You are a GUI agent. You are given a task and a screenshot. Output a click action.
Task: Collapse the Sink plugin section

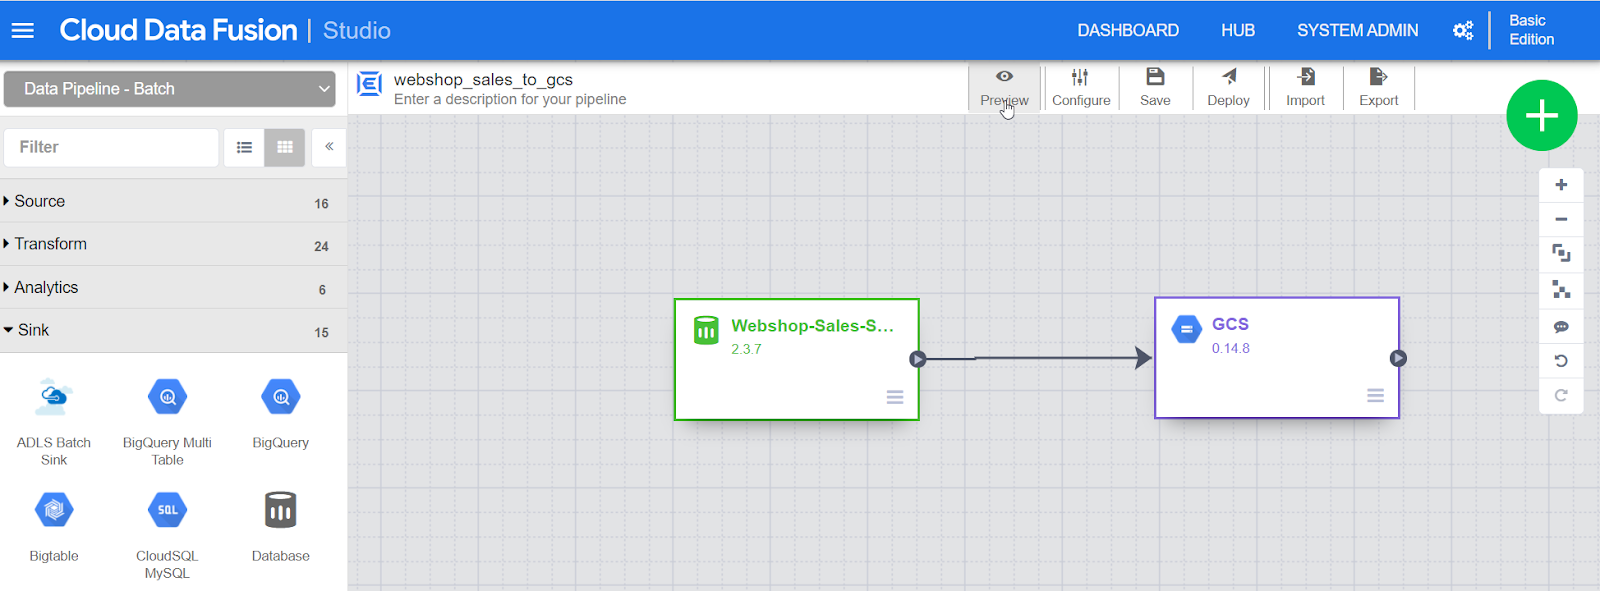(x=173, y=330)
